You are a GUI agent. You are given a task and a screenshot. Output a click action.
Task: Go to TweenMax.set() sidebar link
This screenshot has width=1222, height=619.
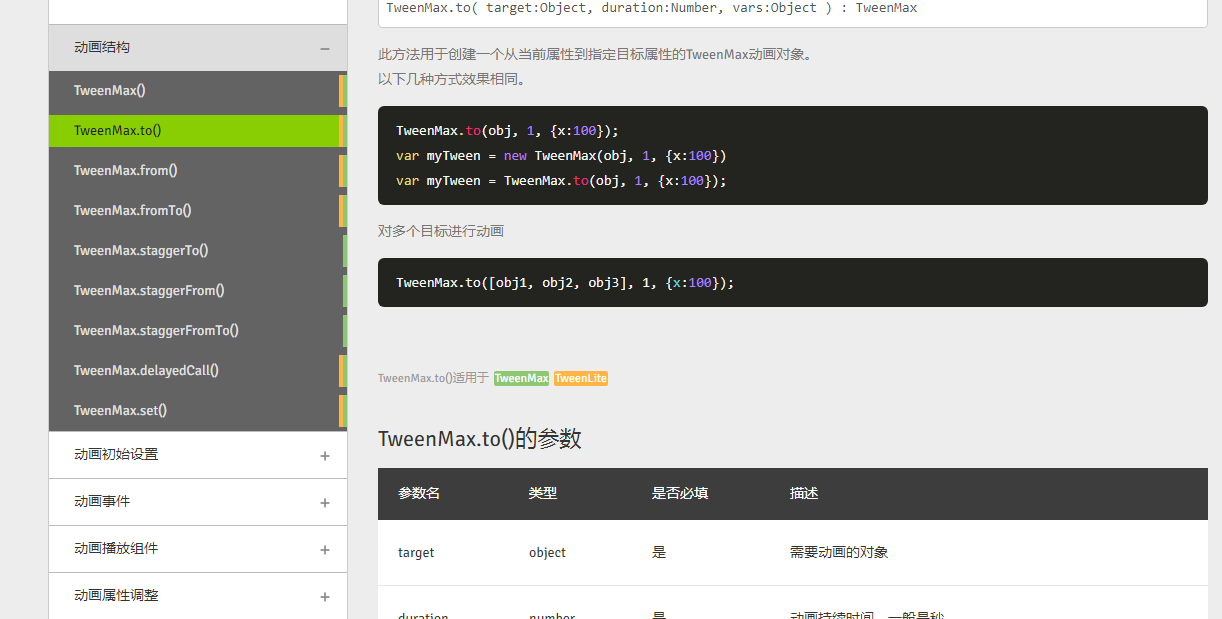(x=197, y=411)
